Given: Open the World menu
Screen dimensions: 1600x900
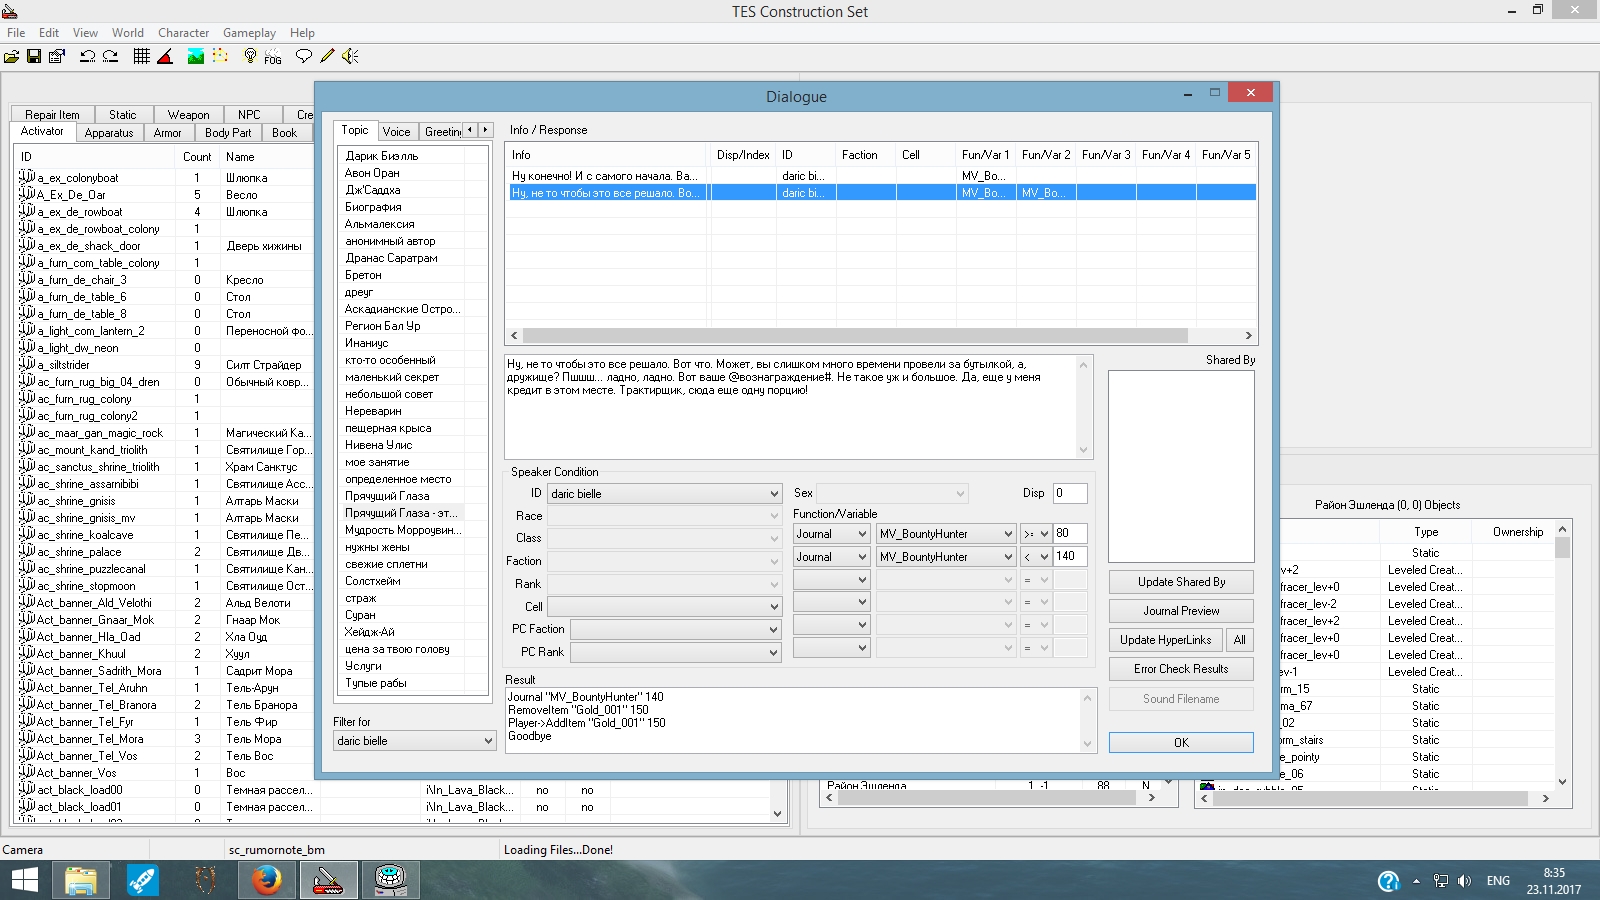Looking at the screenshot, I should pos(128,33).
